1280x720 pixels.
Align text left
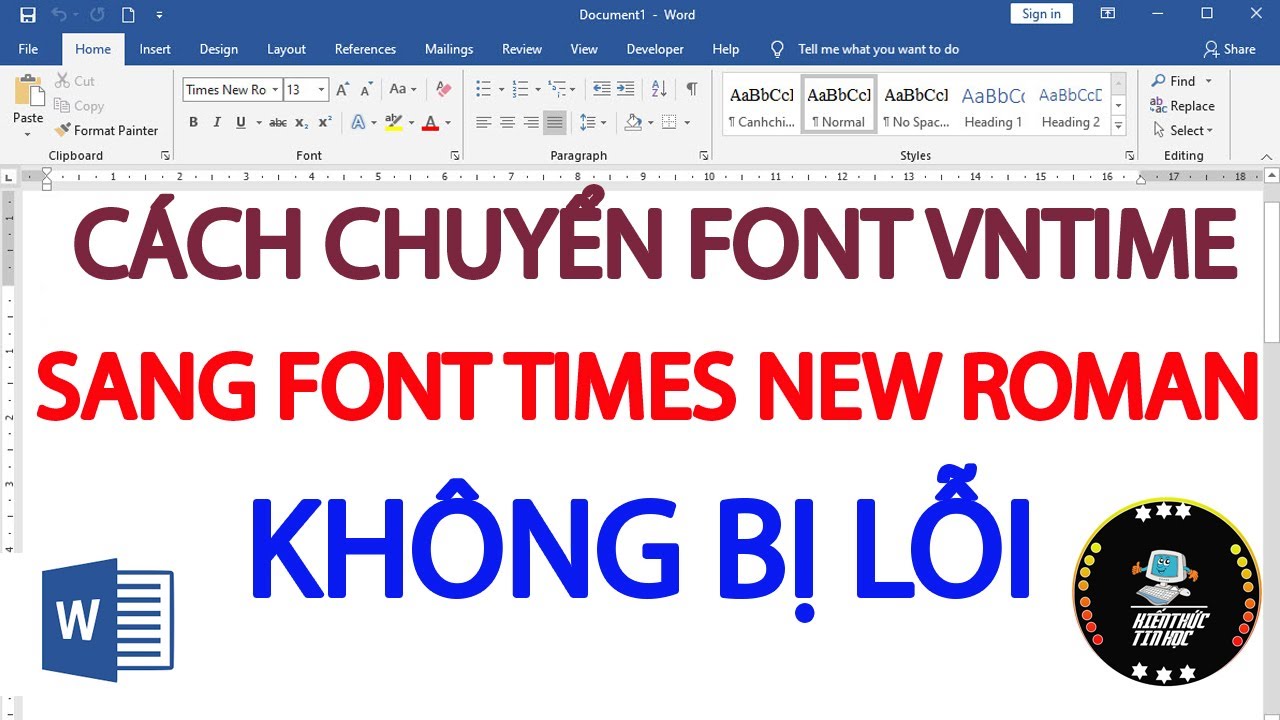(x=483, y=122)
